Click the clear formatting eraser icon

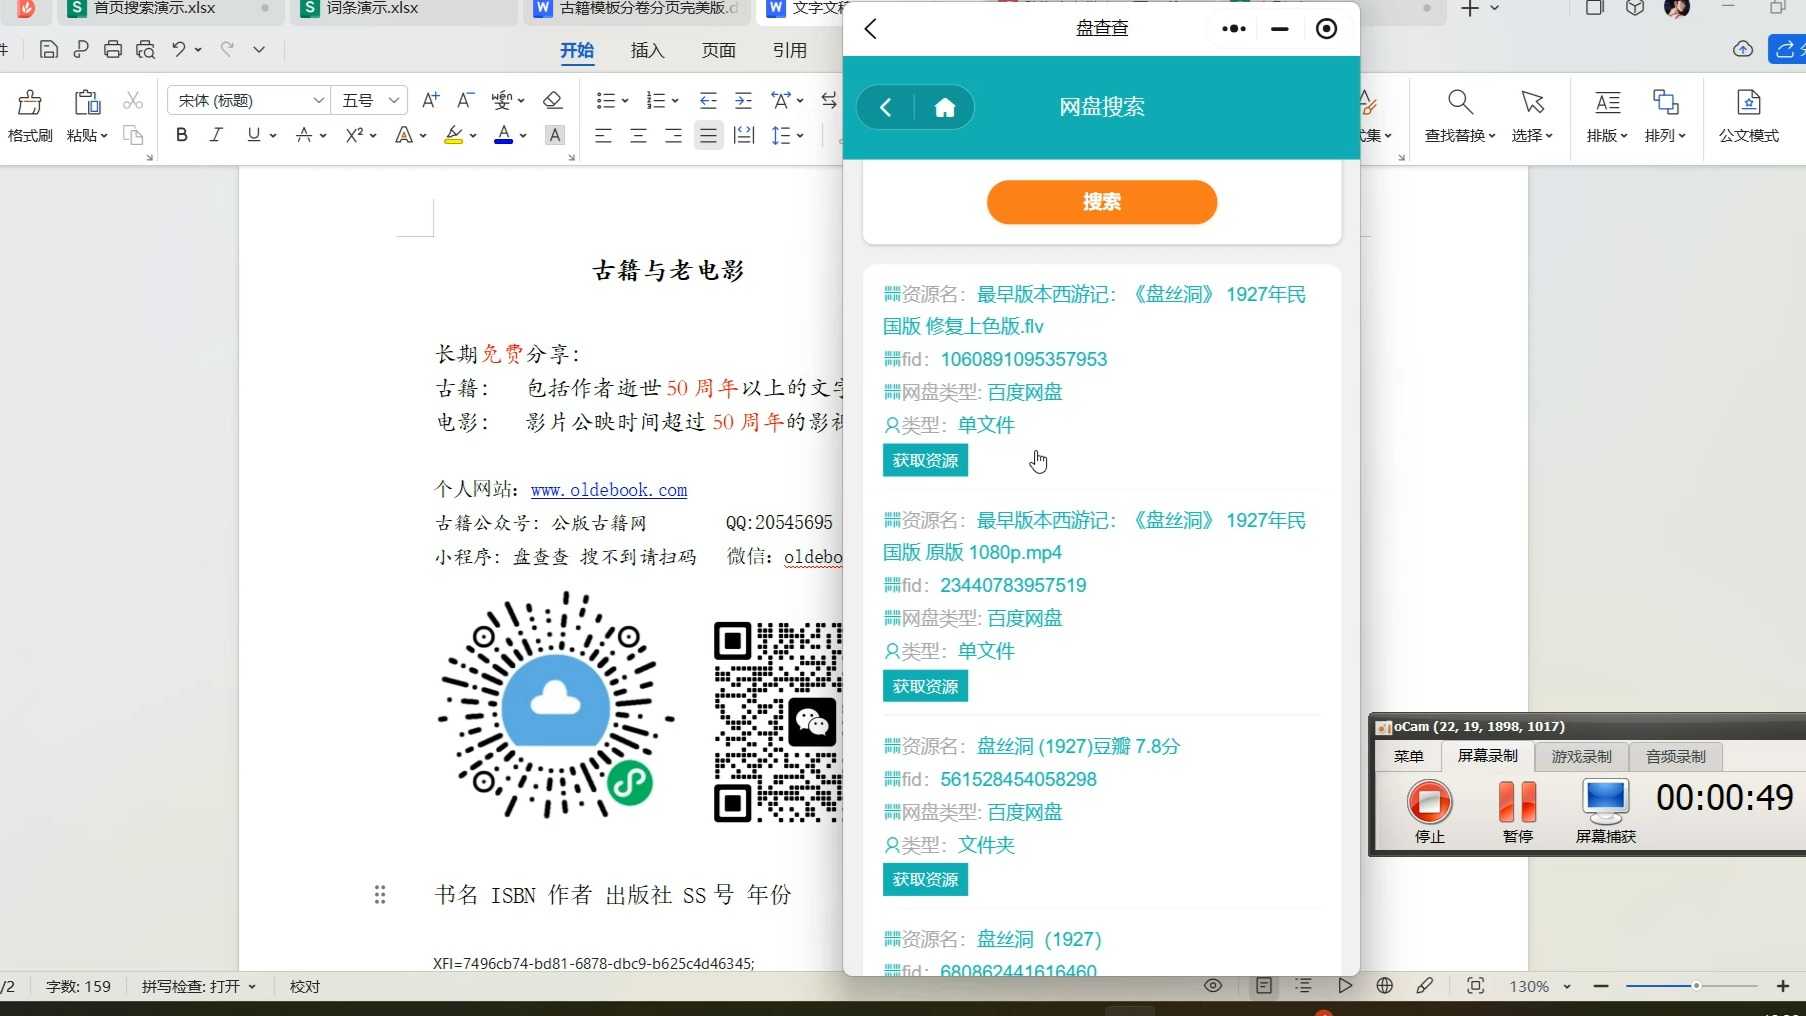tap(552, 100)
